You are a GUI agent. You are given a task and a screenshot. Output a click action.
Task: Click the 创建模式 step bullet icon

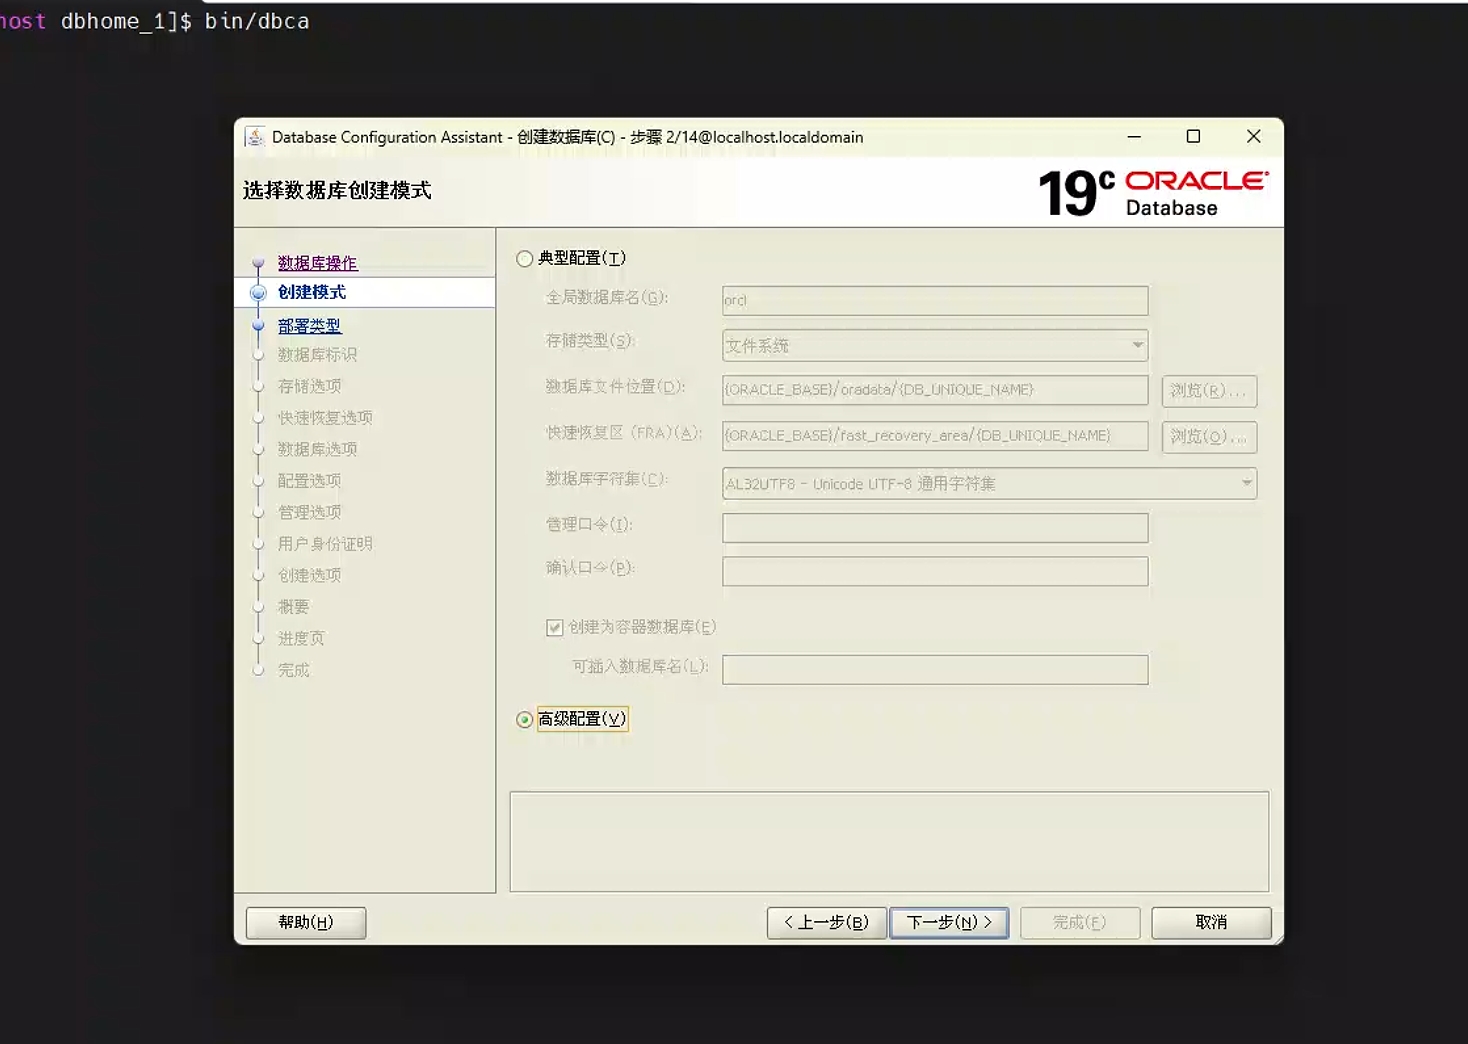[258, 293]
